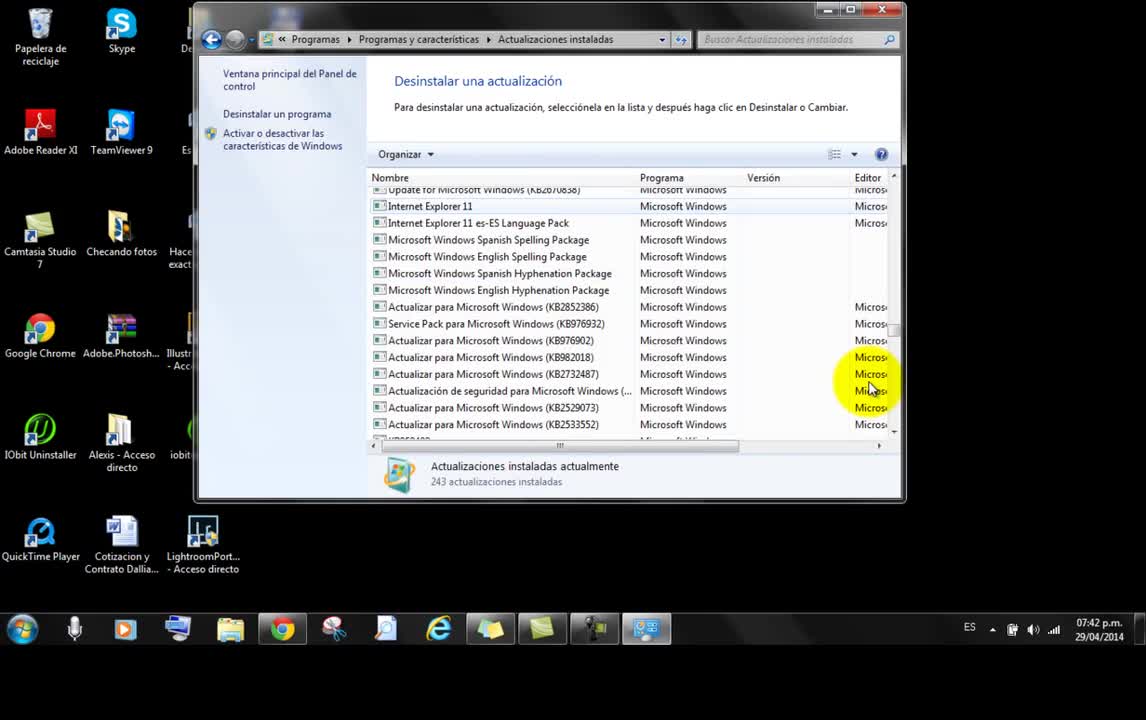Click the vertical scrollbar up arrow

(x=894, y=176)
